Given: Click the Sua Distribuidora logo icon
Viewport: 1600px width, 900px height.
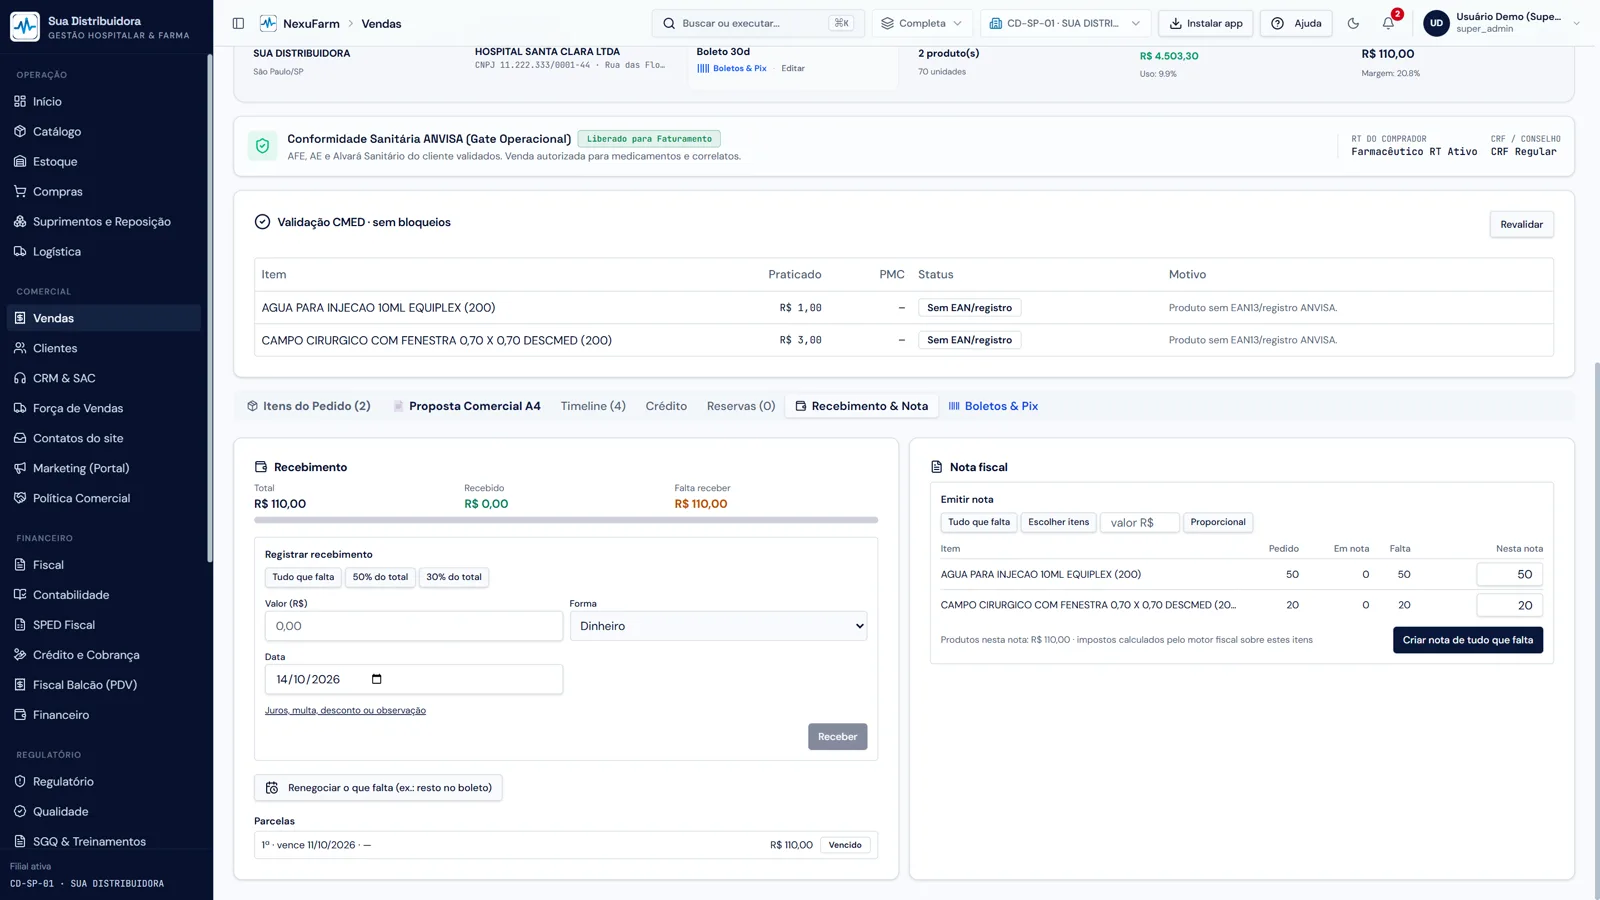Looking at the screenshot, I should pyautogui.click(x=25, y=26).
